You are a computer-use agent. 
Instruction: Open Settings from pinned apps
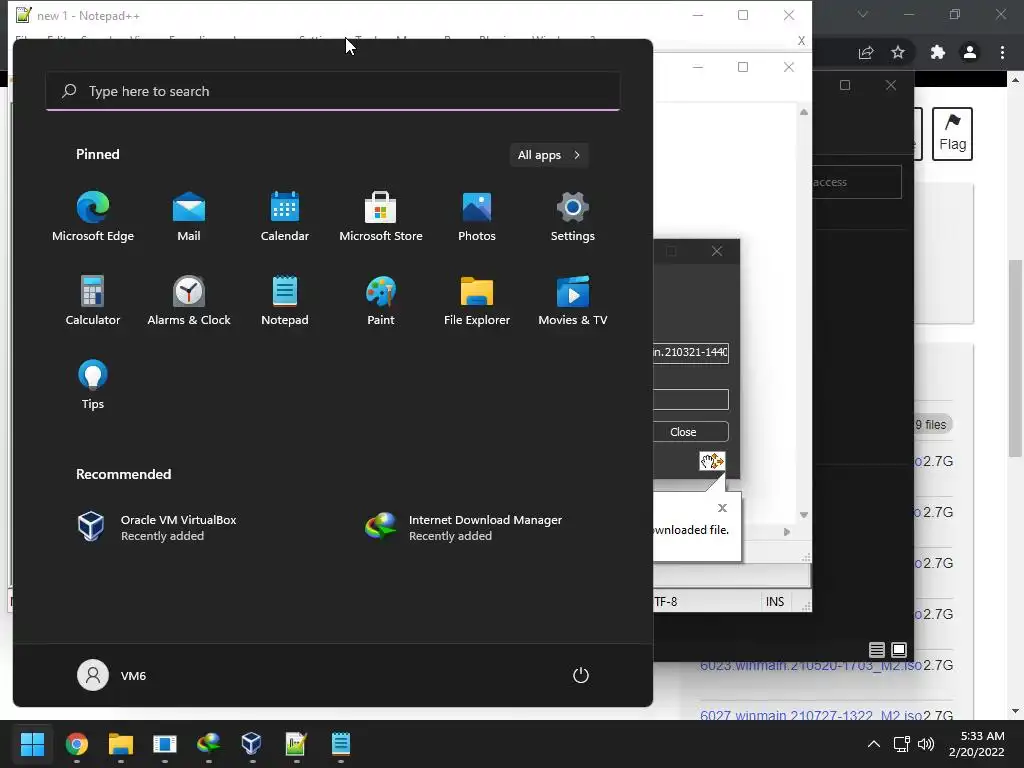pos(573,217)
